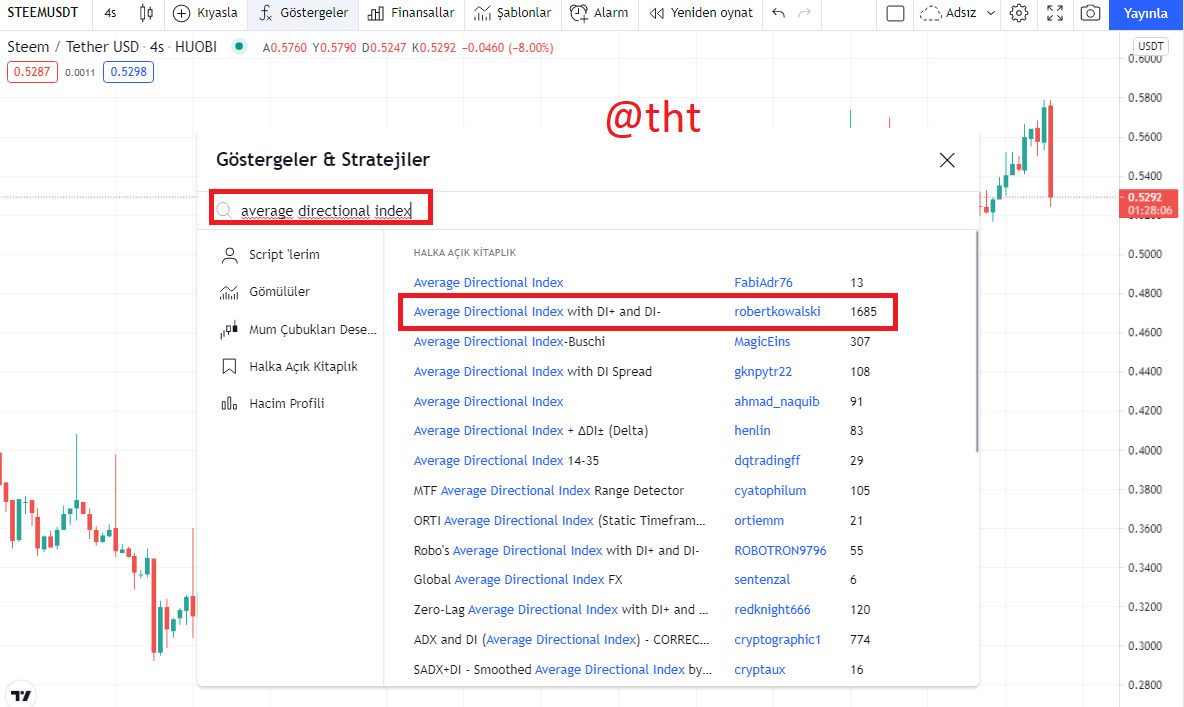Create an alert with Alarm button
This screenshot has height=707, width=1184.
point(599,13)
